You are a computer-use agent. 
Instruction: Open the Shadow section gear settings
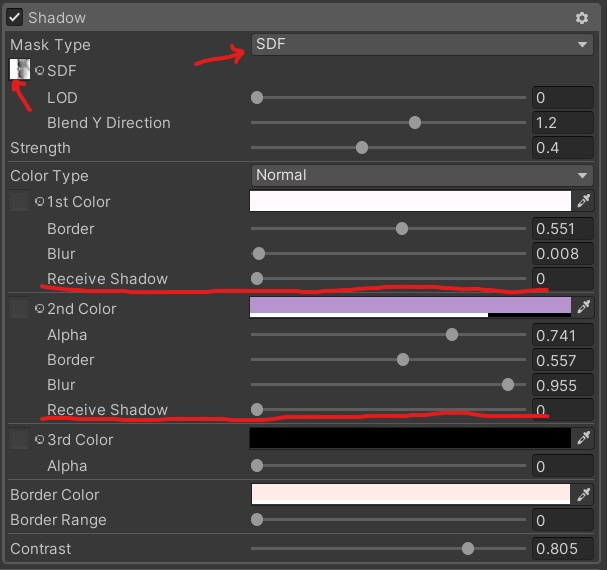click(582, 18)
